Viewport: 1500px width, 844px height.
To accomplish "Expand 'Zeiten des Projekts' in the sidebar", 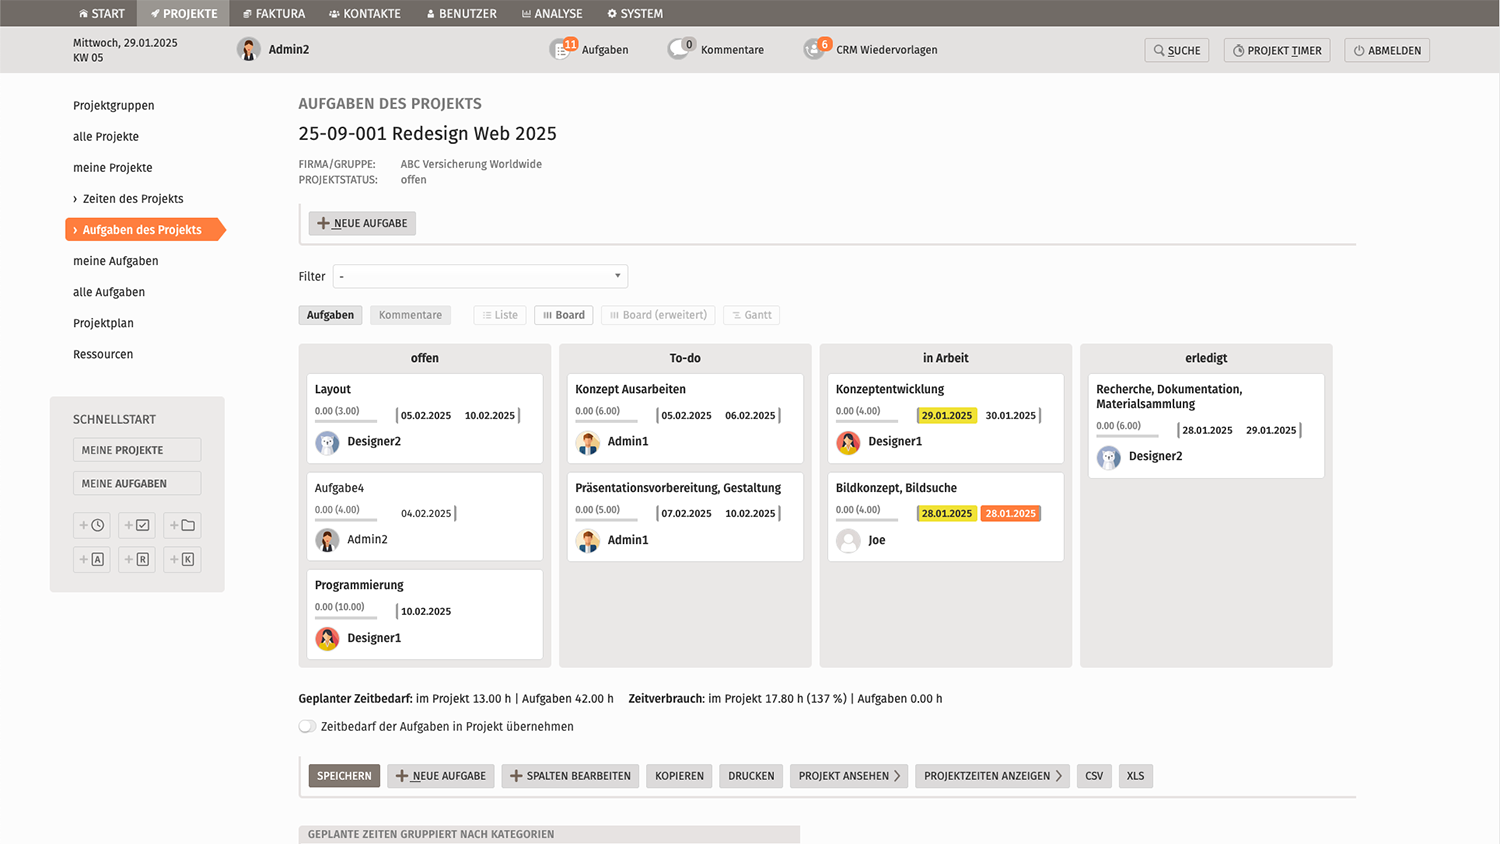I will 133,199.
